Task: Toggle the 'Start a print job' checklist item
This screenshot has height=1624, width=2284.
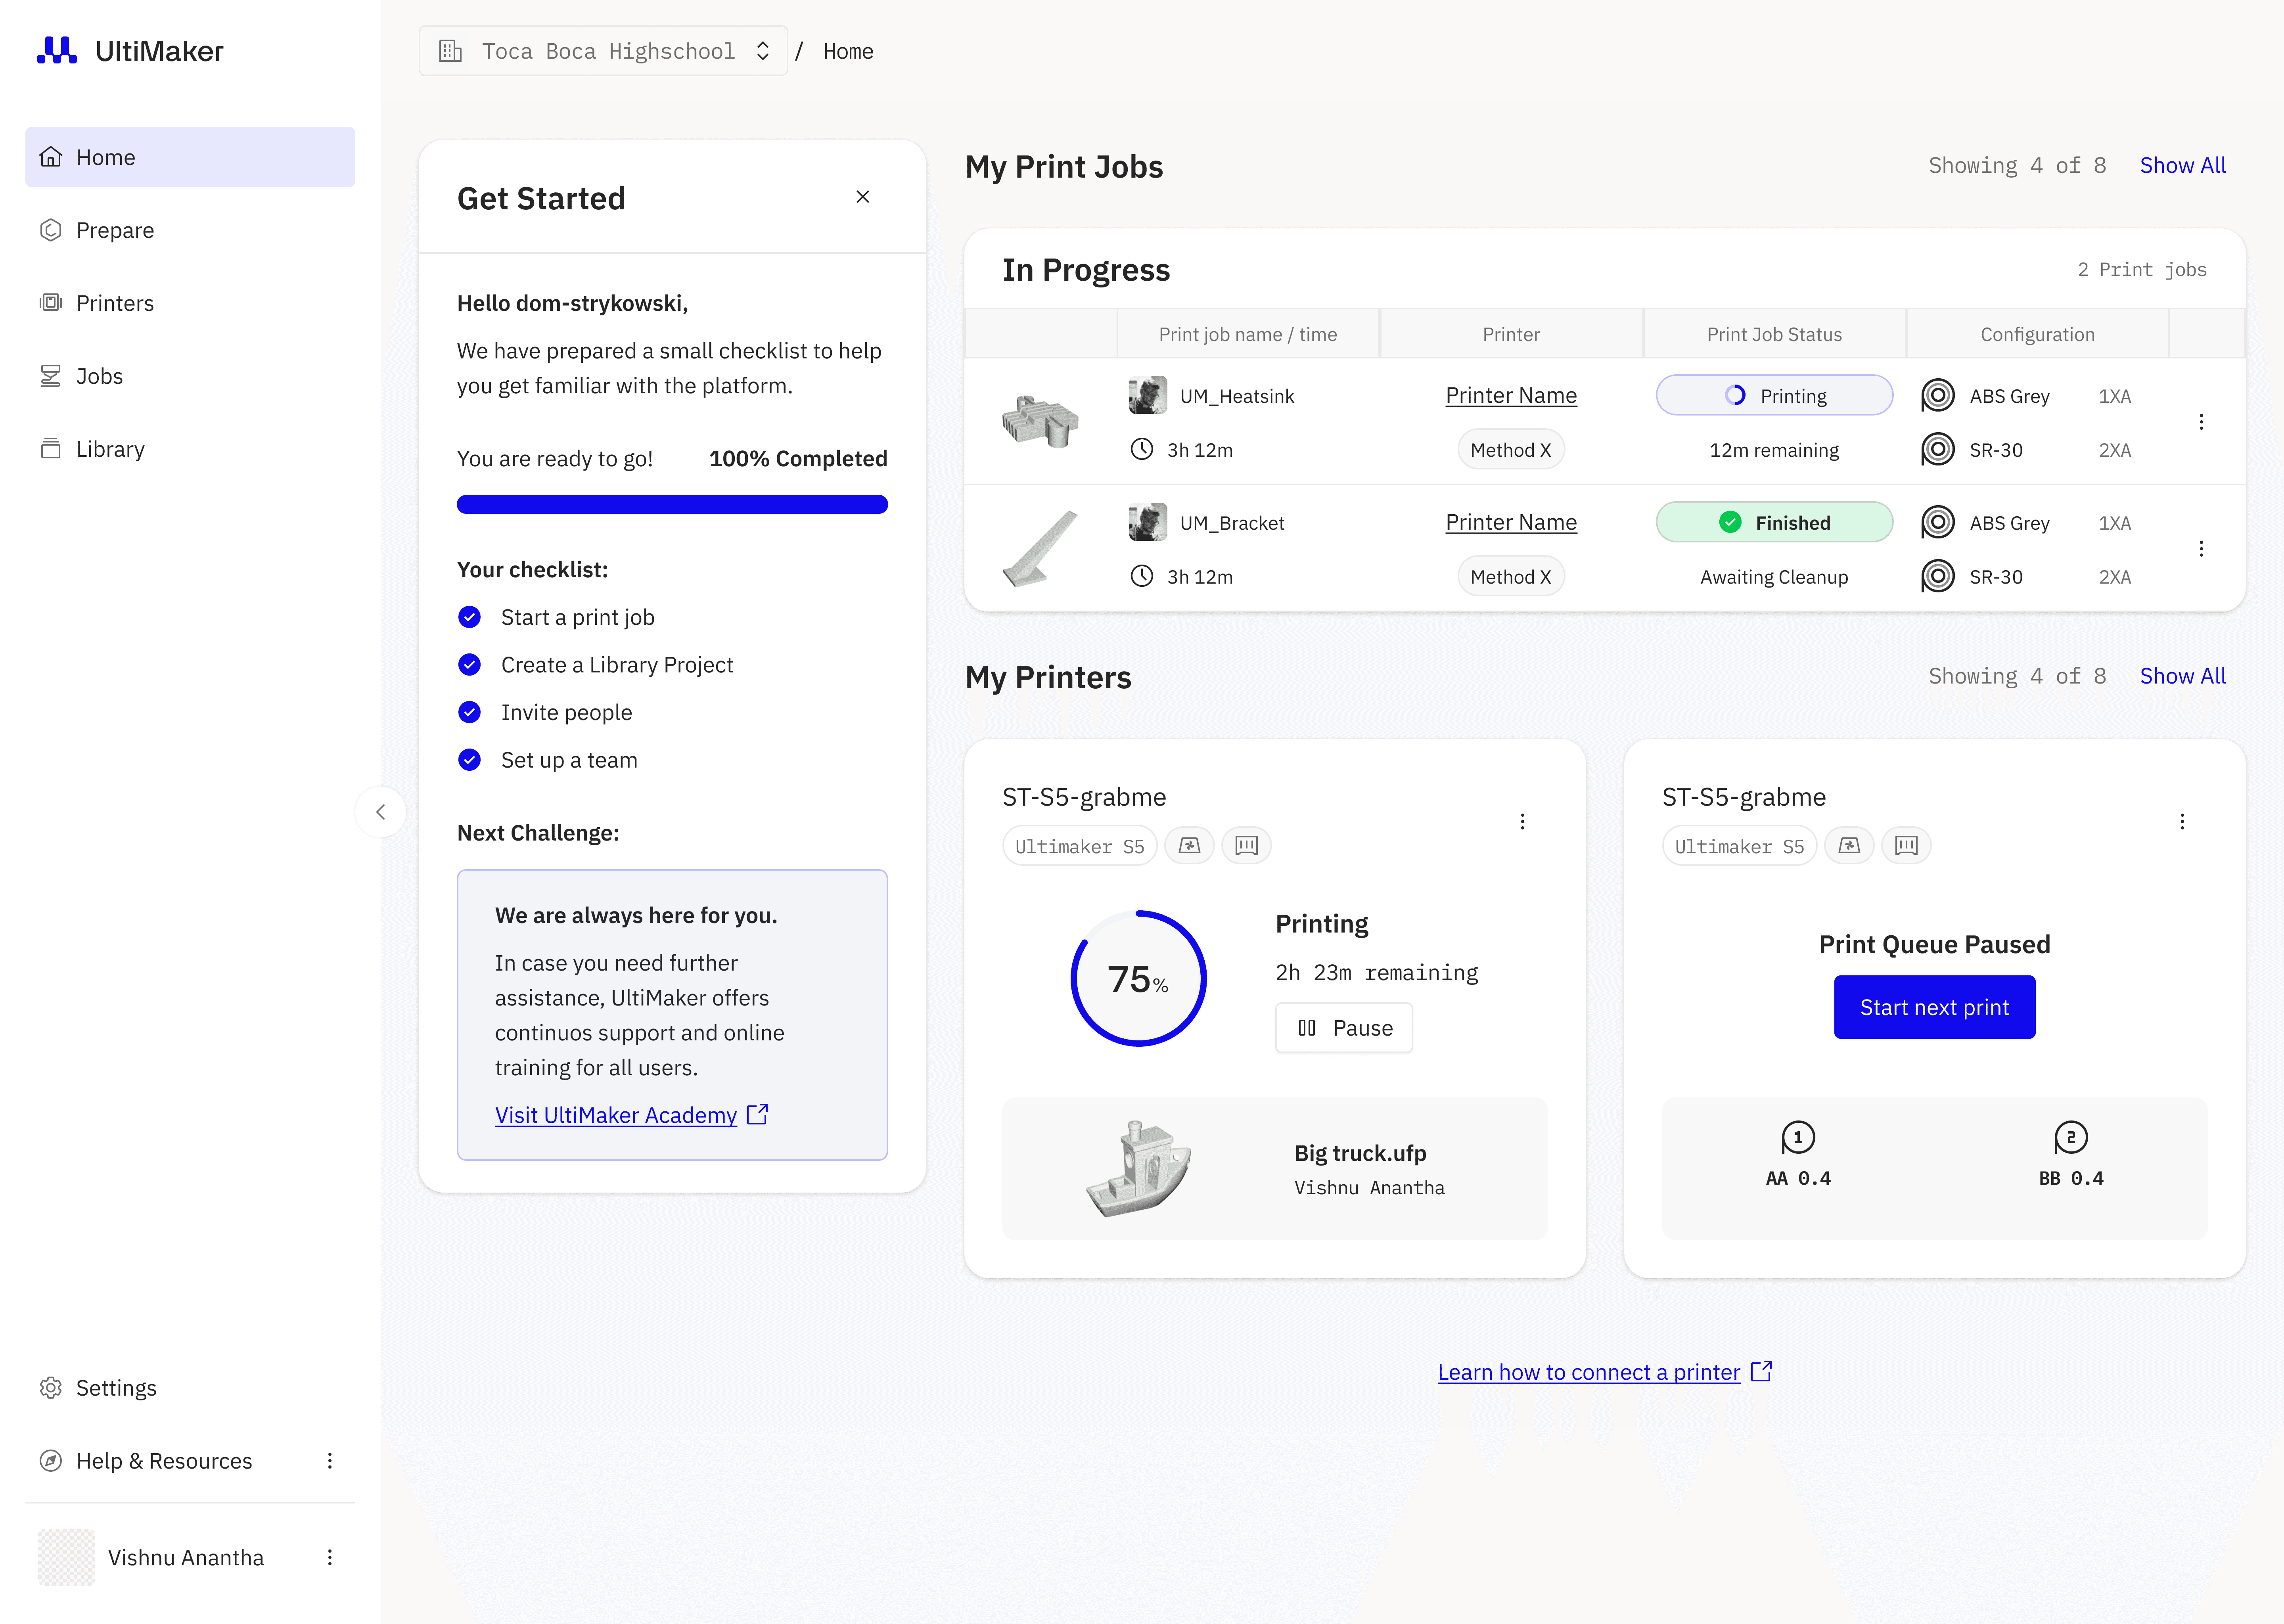Action: coord(469,617)
